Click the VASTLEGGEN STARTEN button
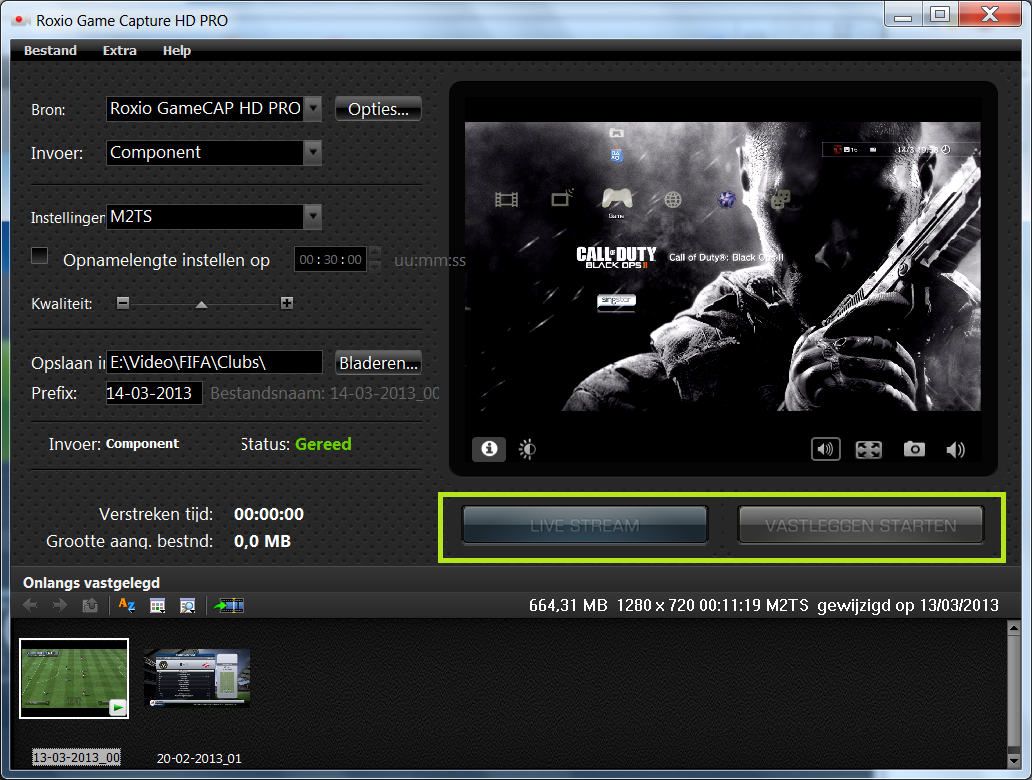 [x=861, y=525]
